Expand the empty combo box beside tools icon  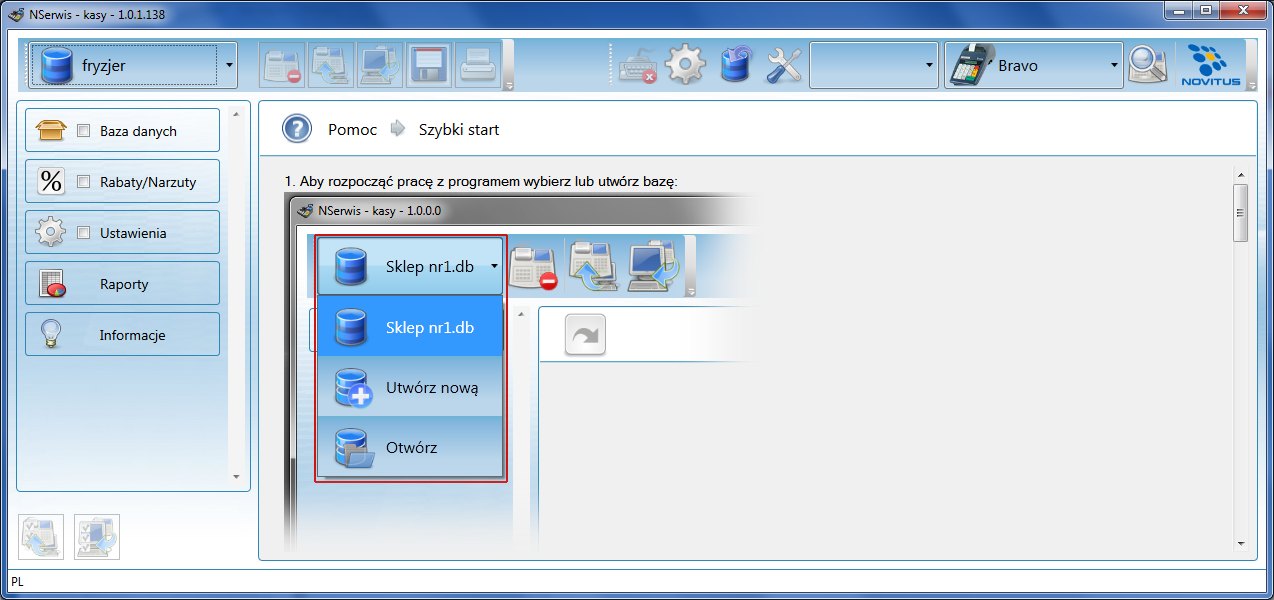point(873,66)
